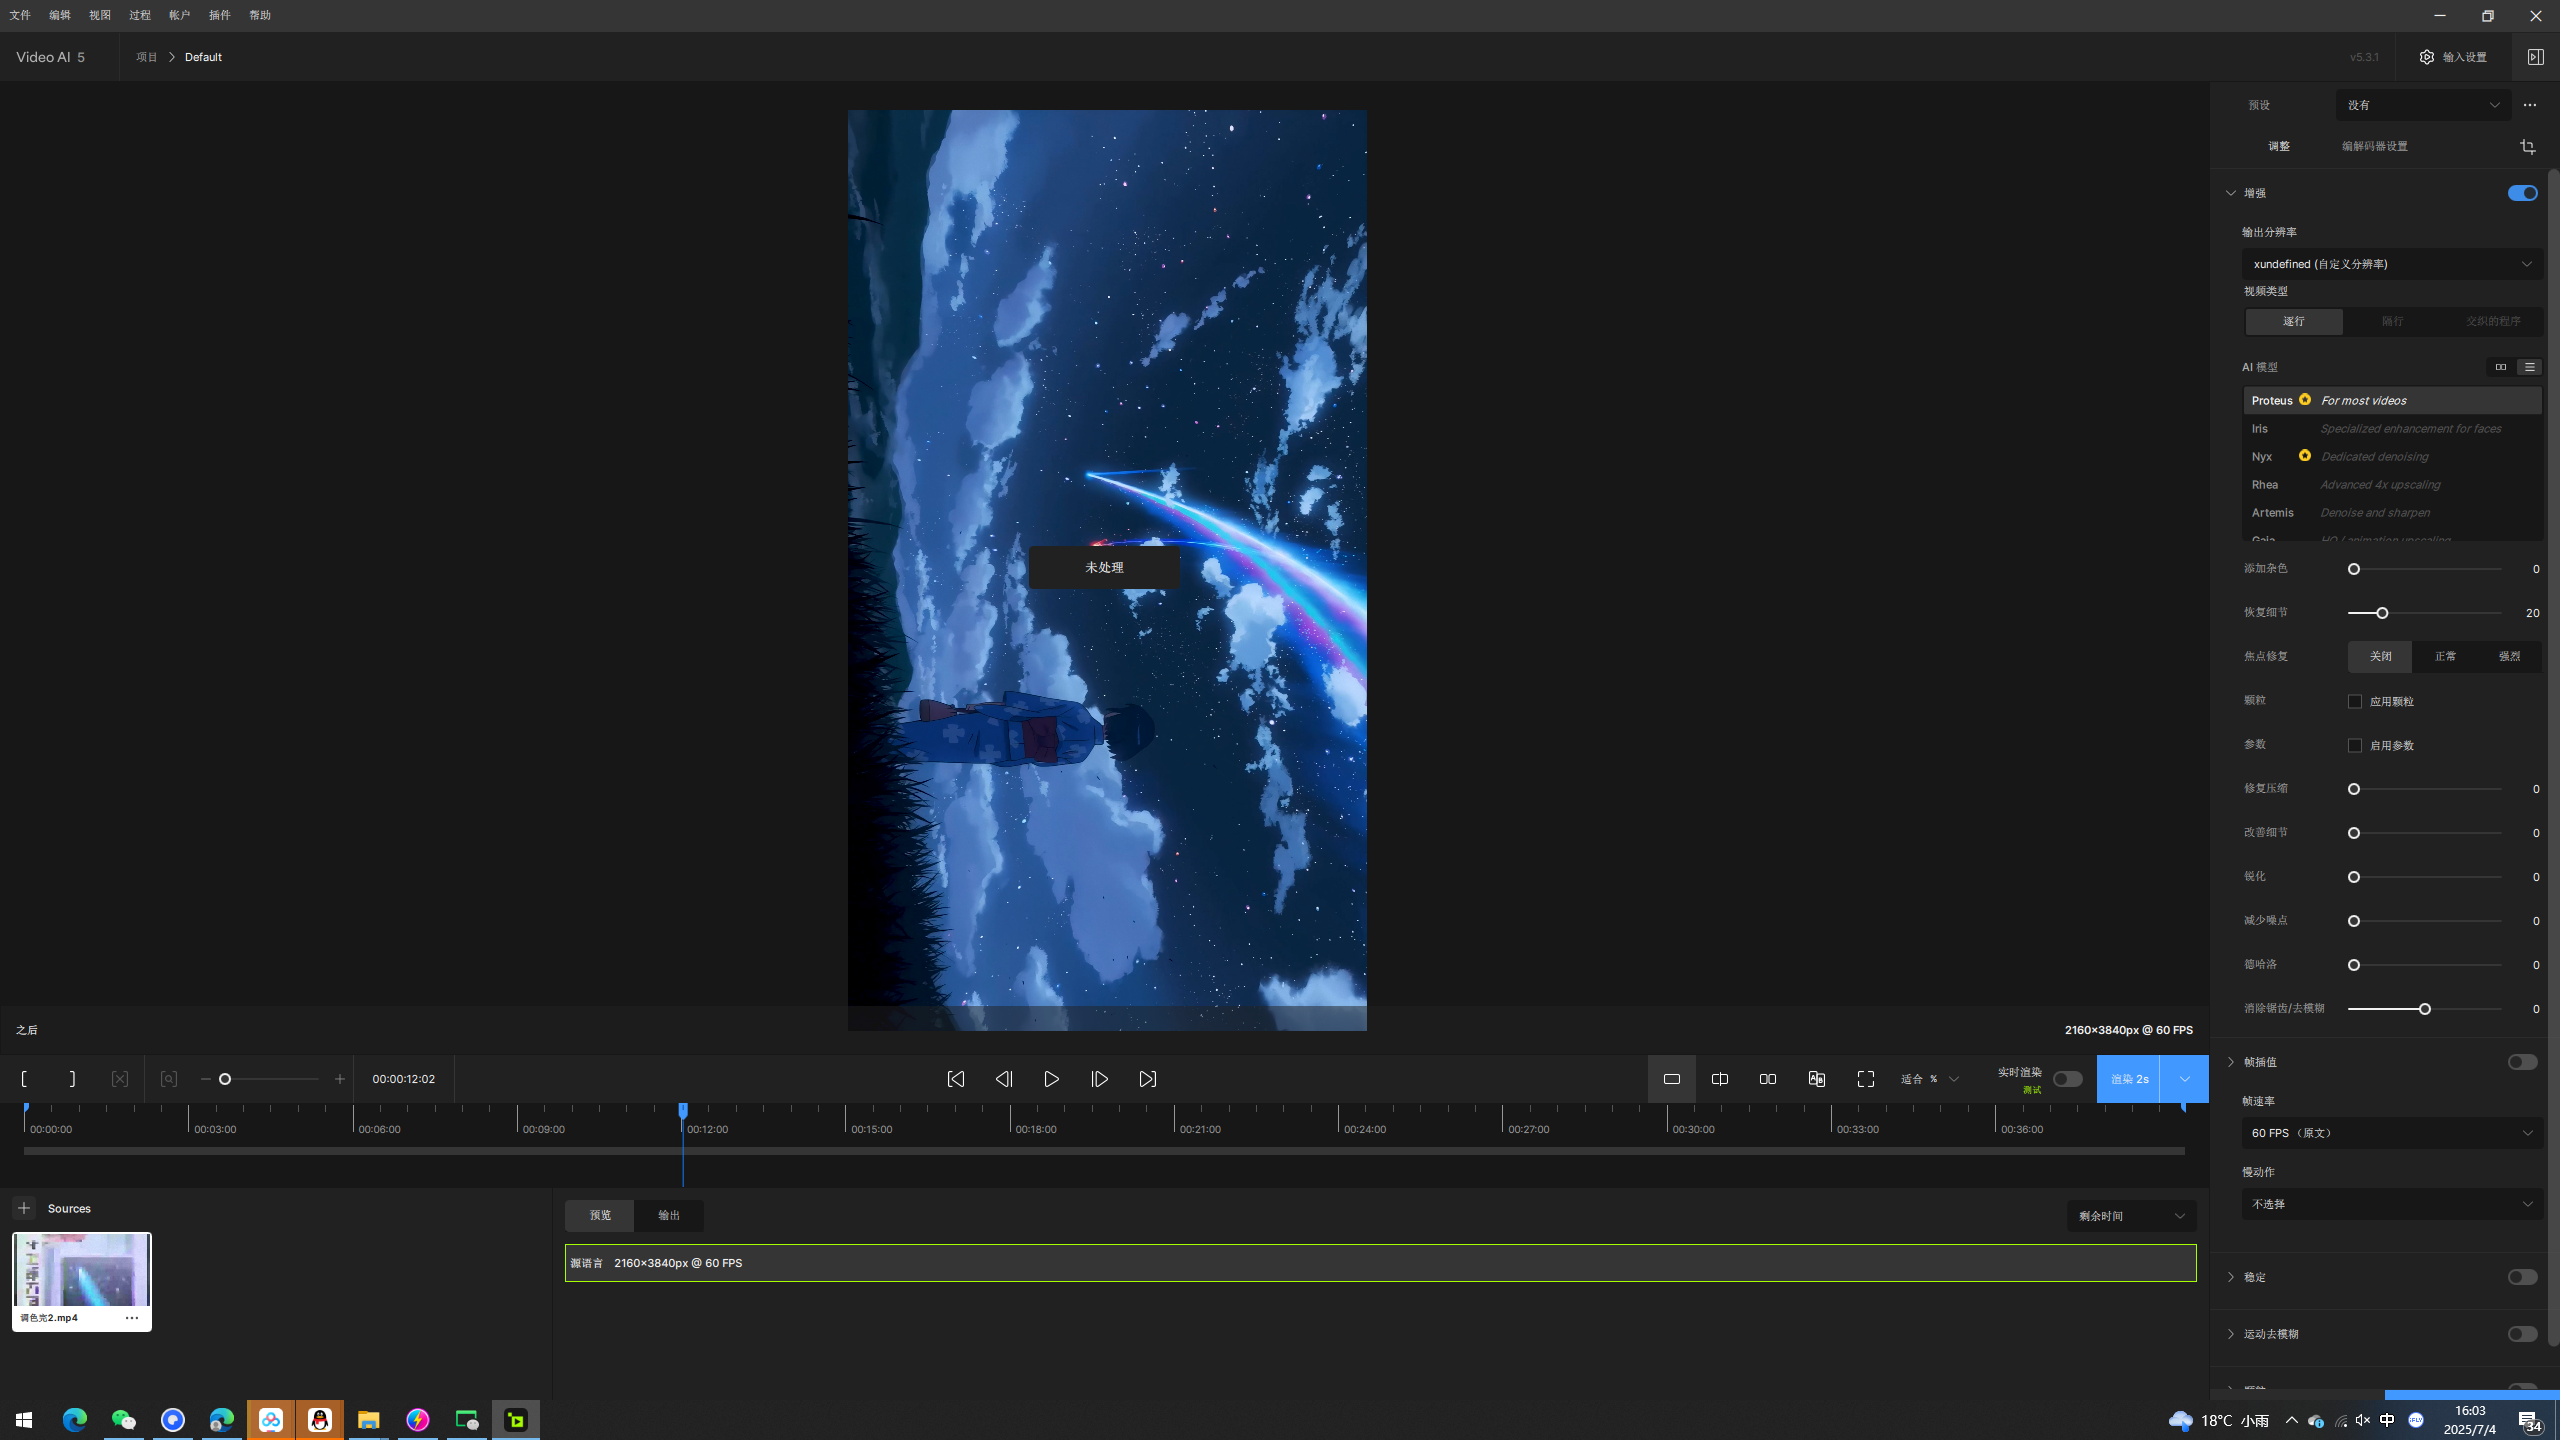Toggle the right sidebar panel icon

(x=2535, y=57)
